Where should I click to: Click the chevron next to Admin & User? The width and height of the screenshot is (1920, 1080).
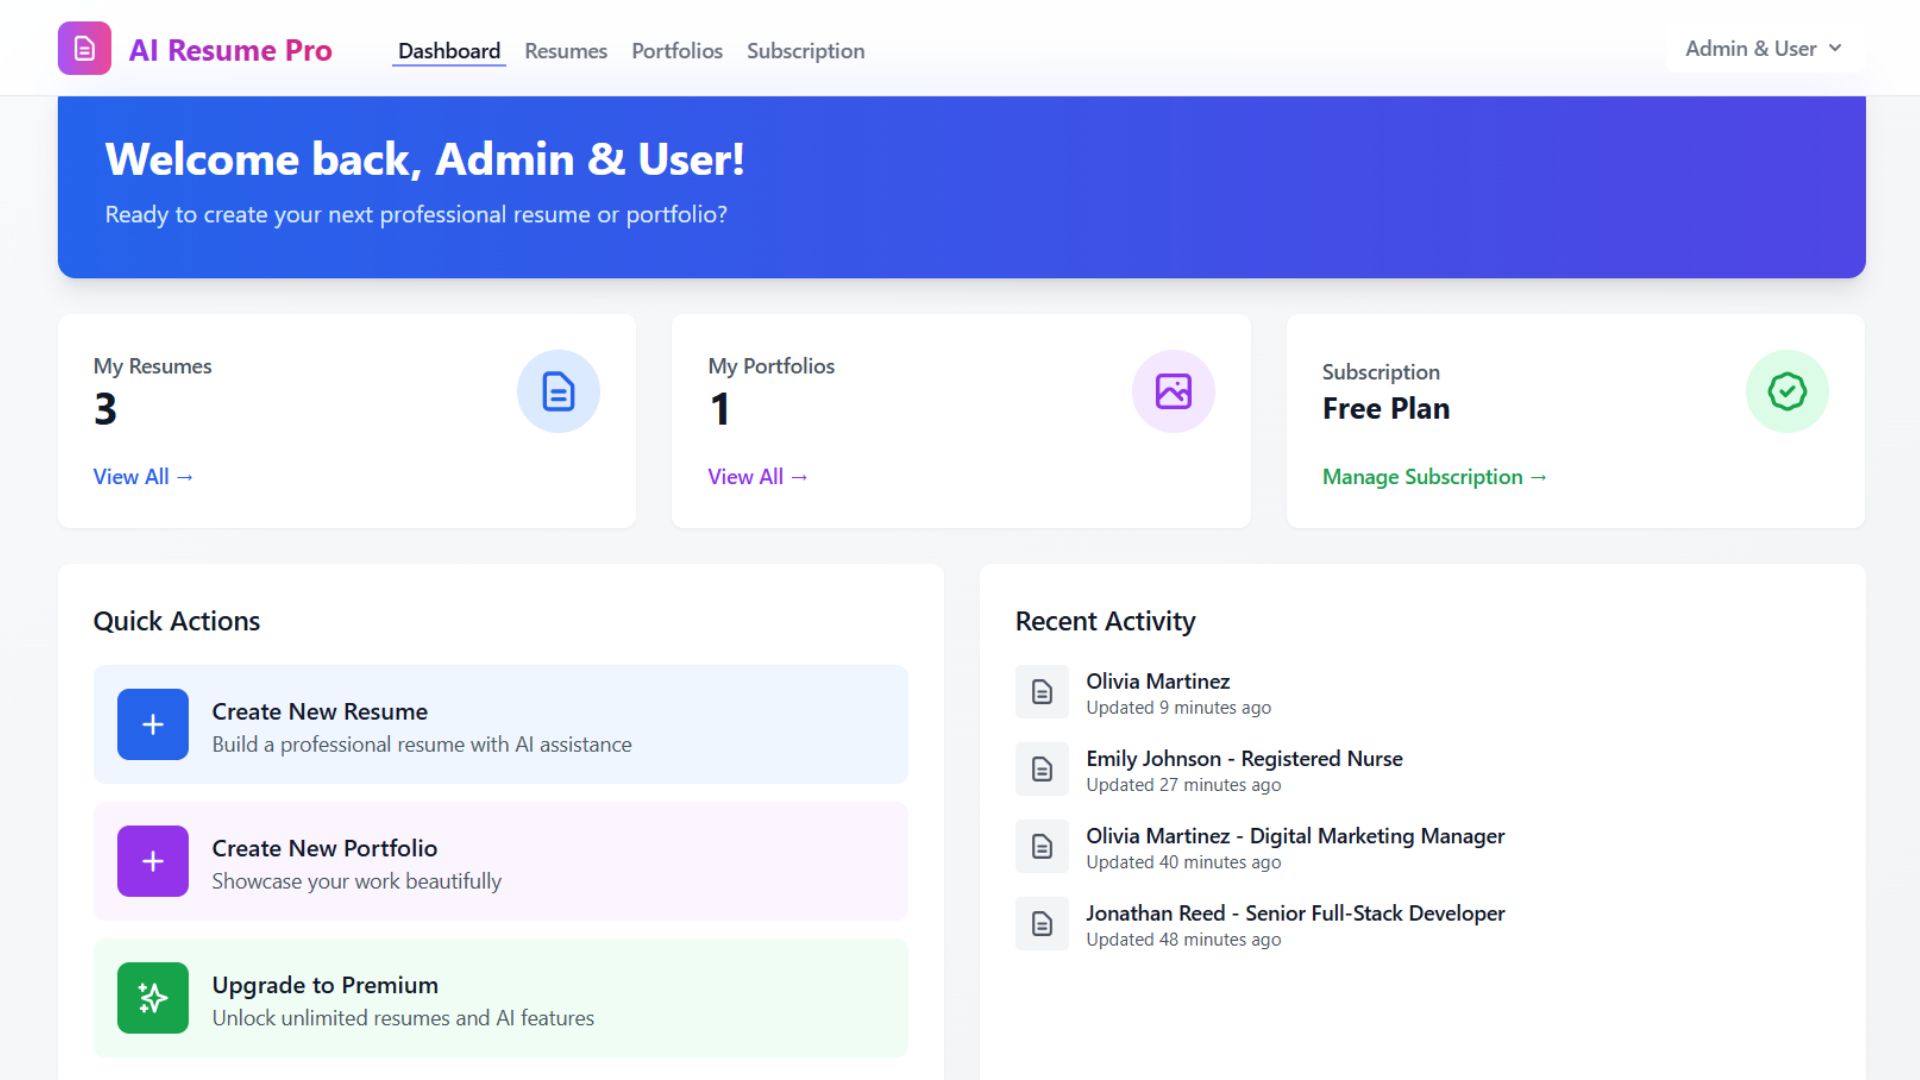pos(1835,49)
